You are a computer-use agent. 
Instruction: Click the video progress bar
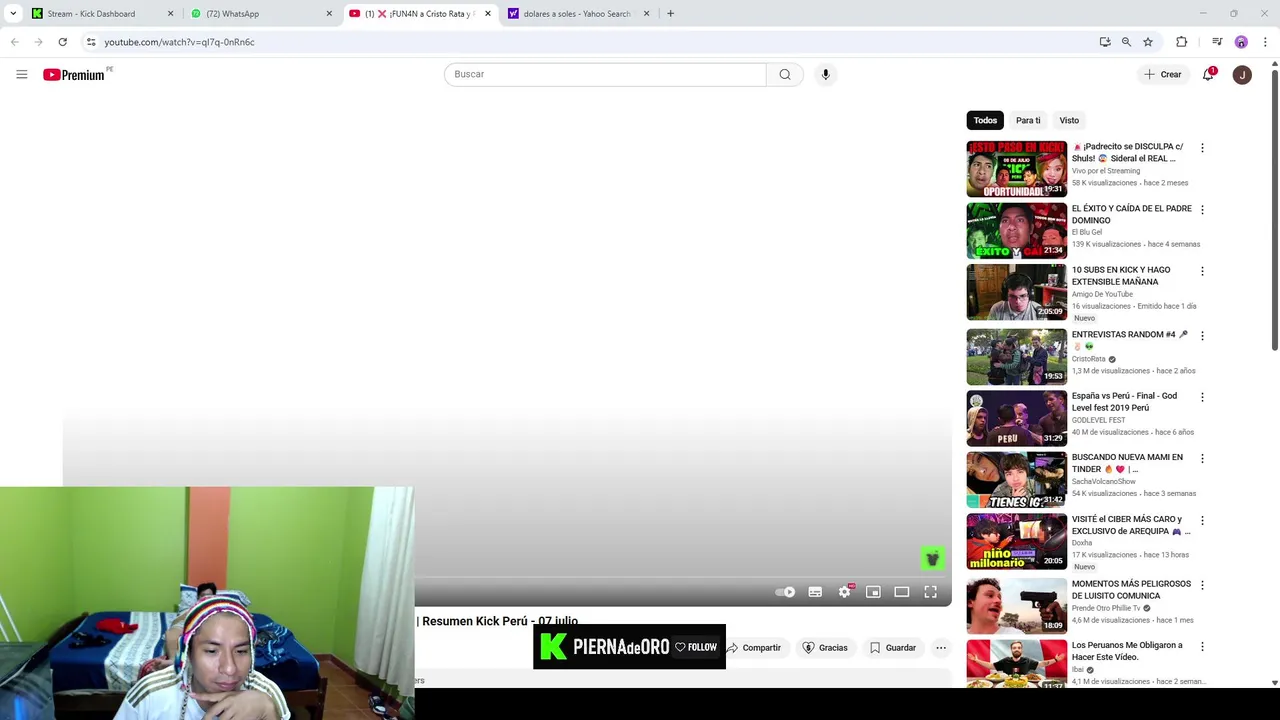tap(683, 577)
